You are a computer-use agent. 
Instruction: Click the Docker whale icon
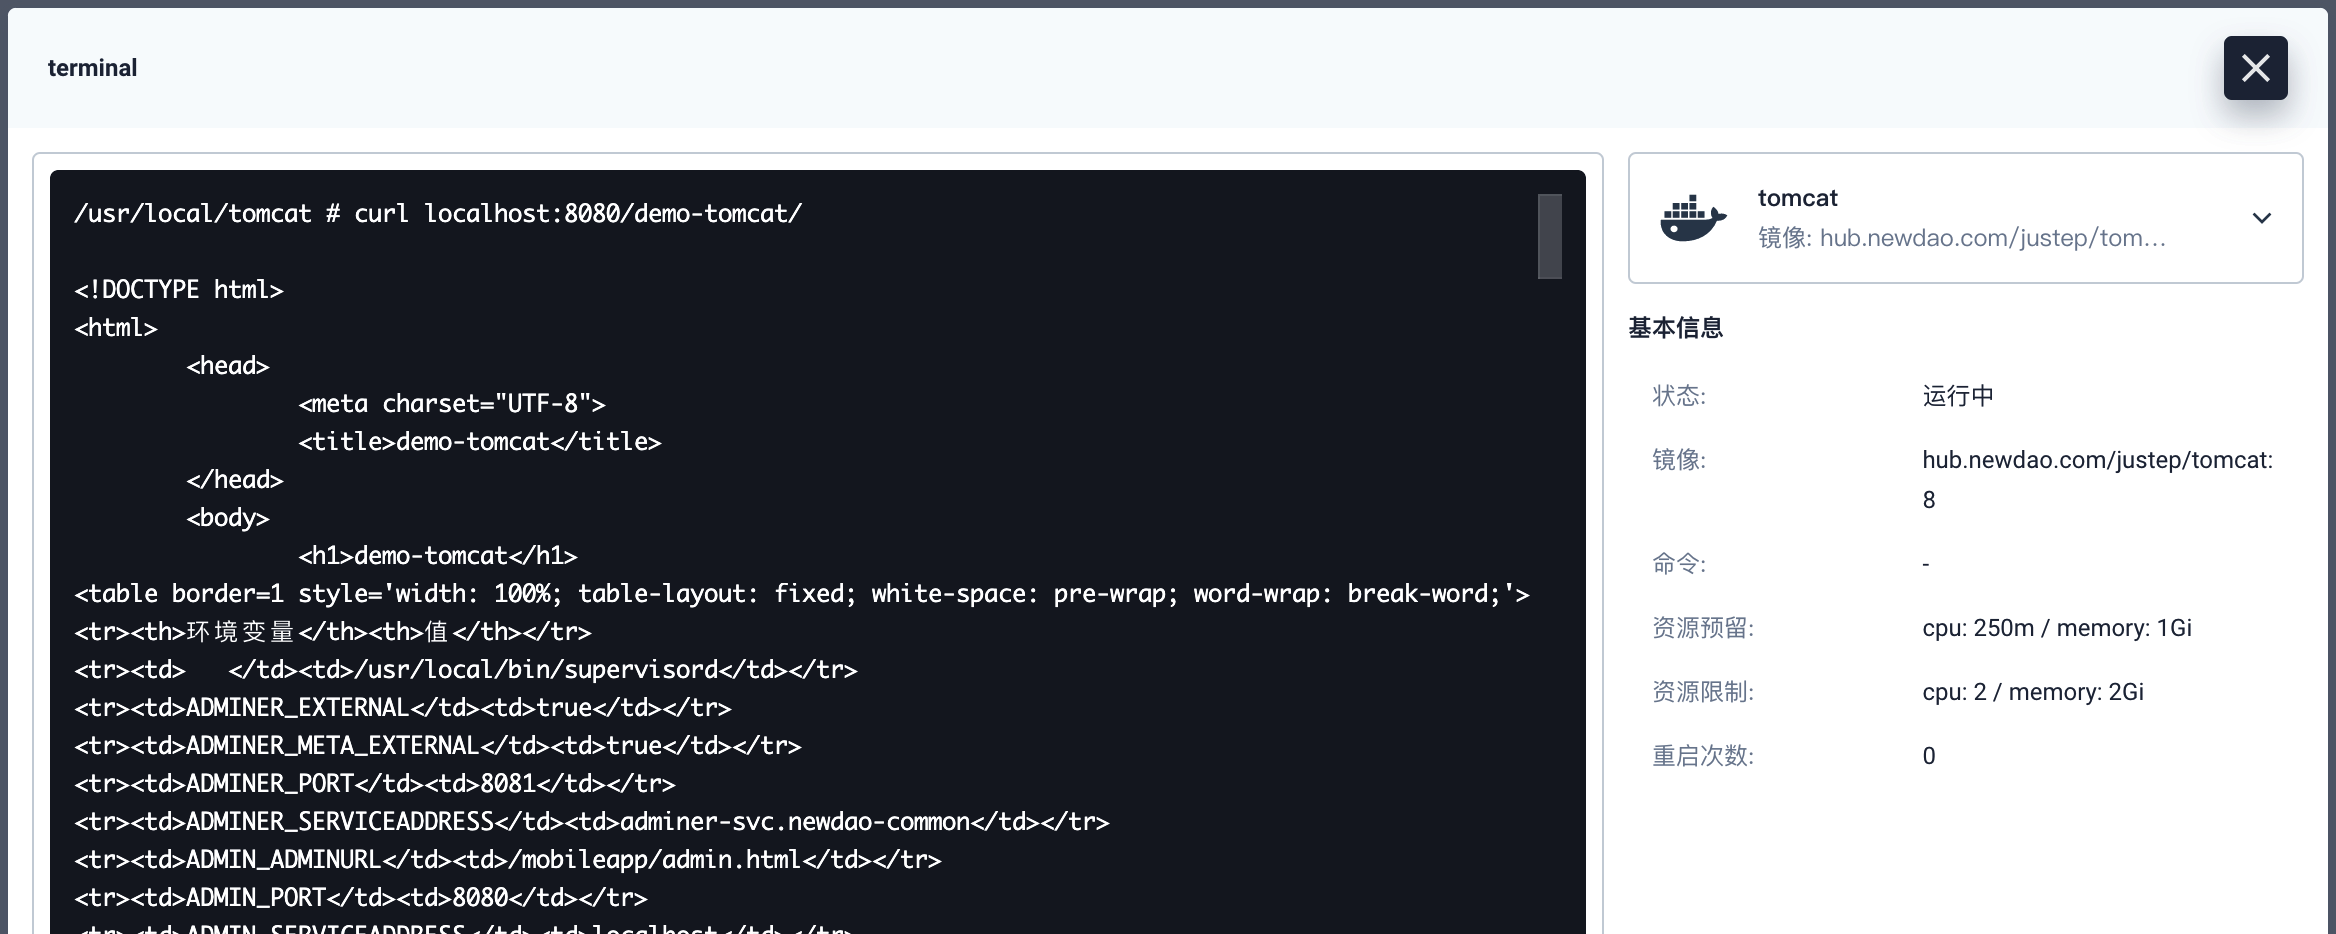click(1693, 218)
